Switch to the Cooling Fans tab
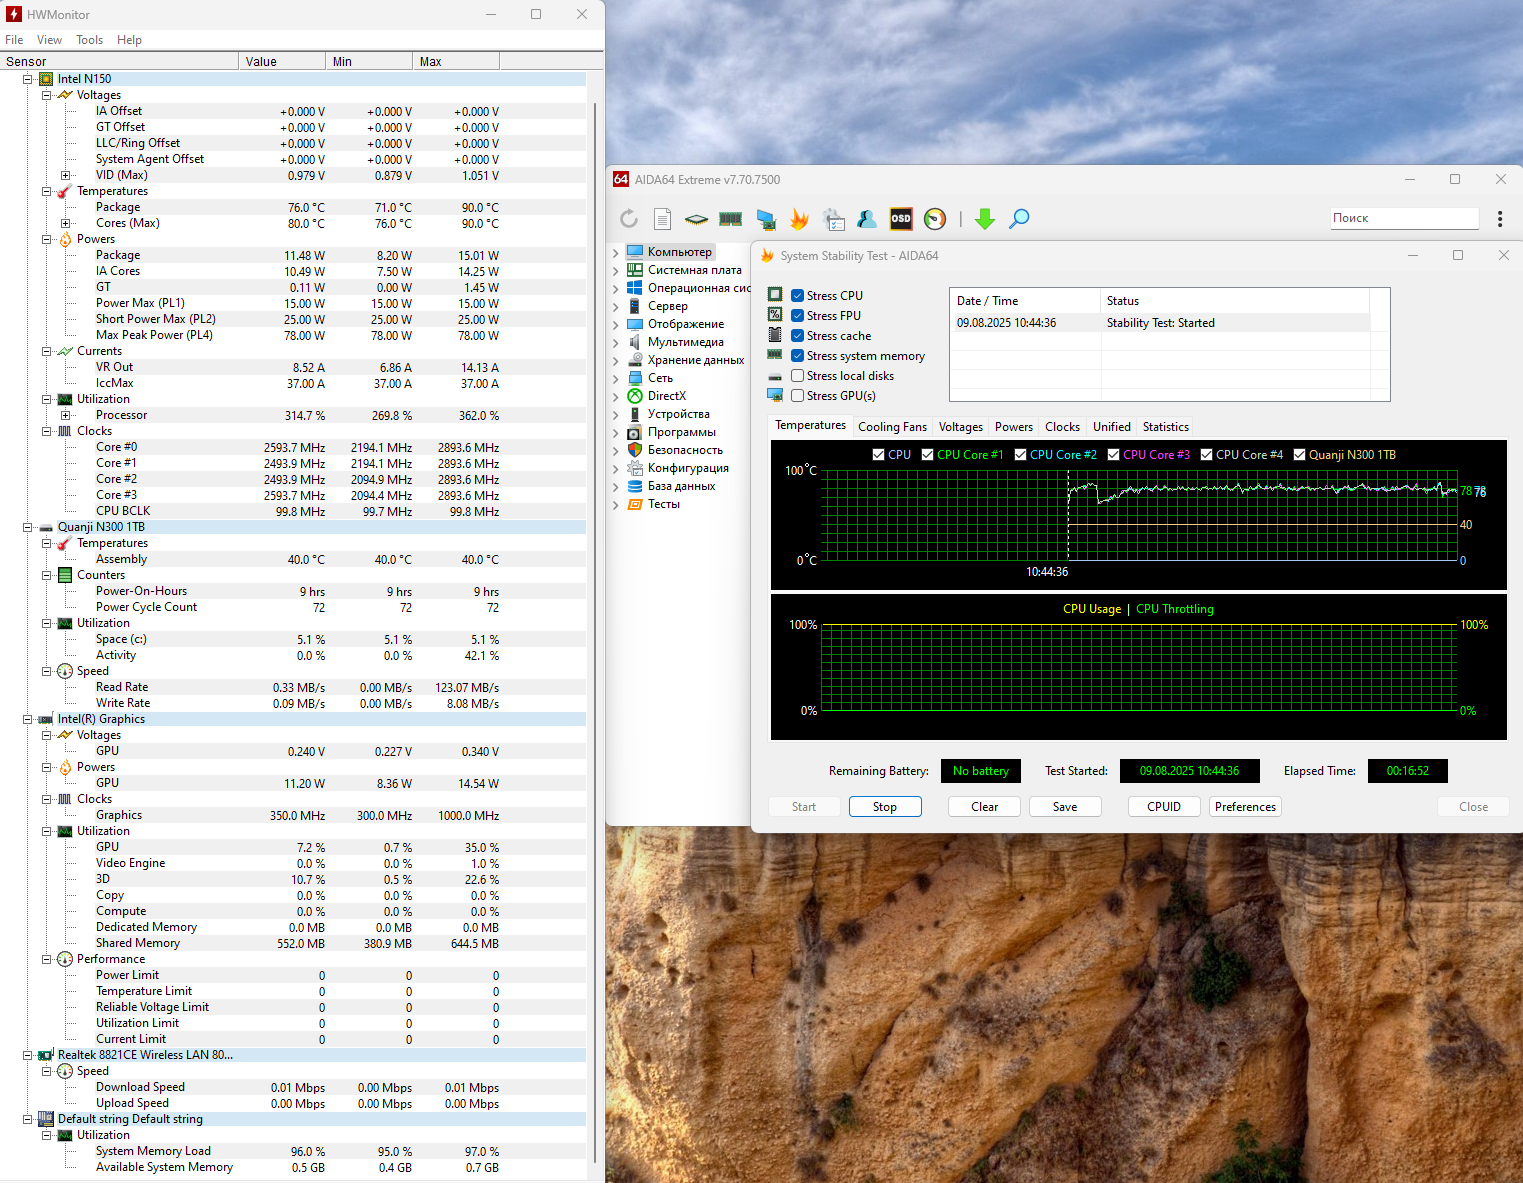Viewport: 1523px width, 1183px height. pyautogui.click(x=892, y=427)
